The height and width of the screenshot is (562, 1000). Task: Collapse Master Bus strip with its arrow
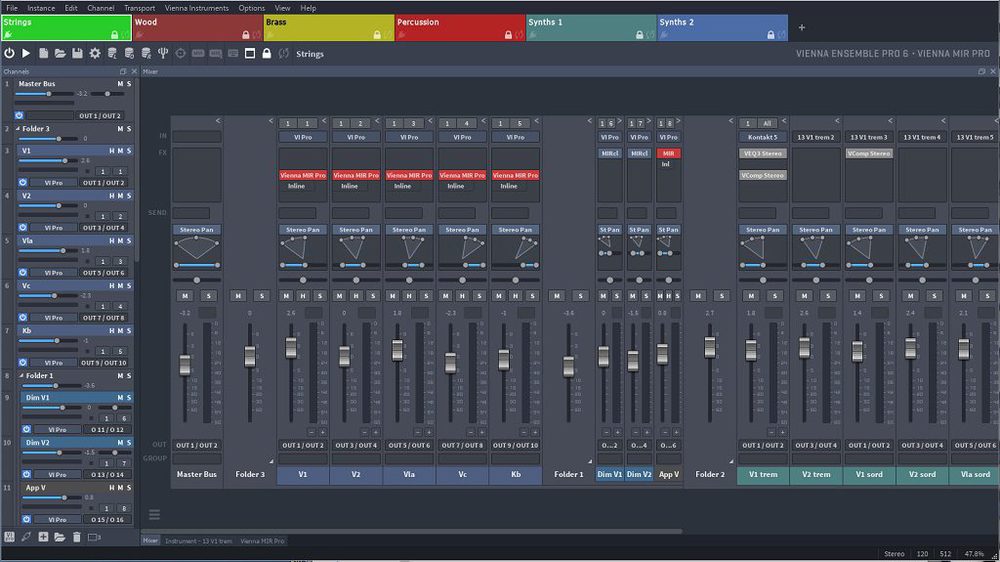click(x=217, y=121)
